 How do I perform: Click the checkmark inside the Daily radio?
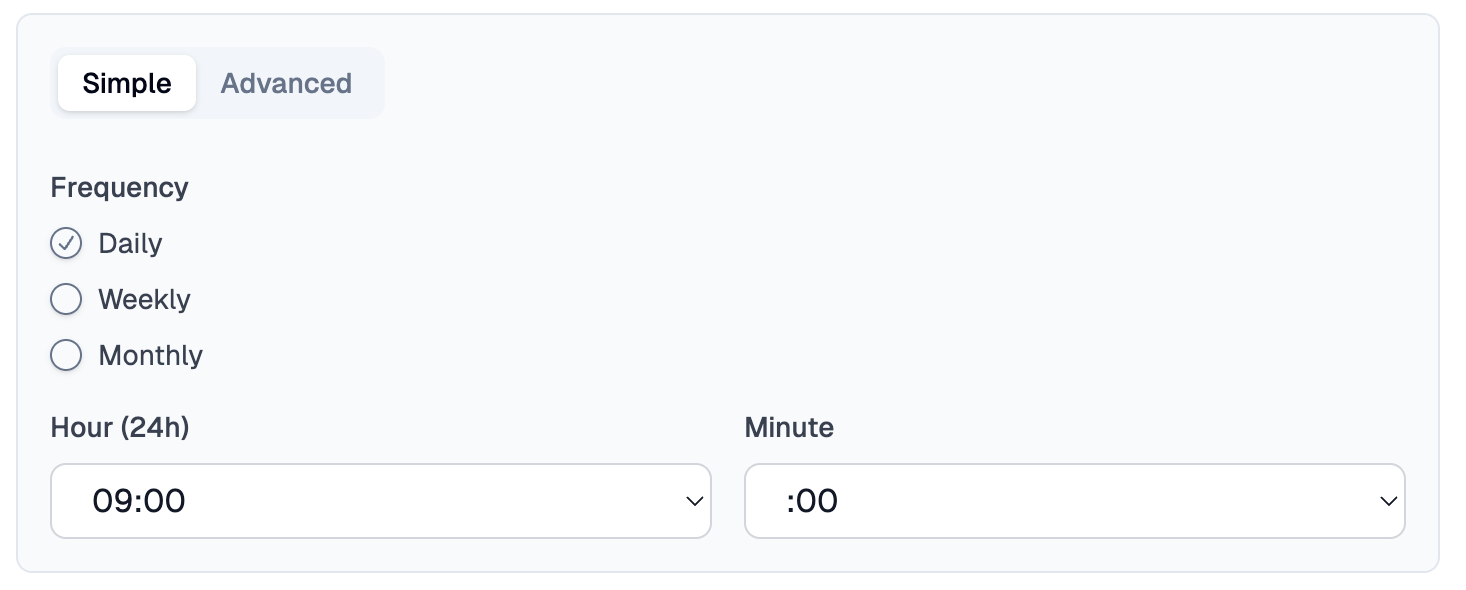pos(66,243)
